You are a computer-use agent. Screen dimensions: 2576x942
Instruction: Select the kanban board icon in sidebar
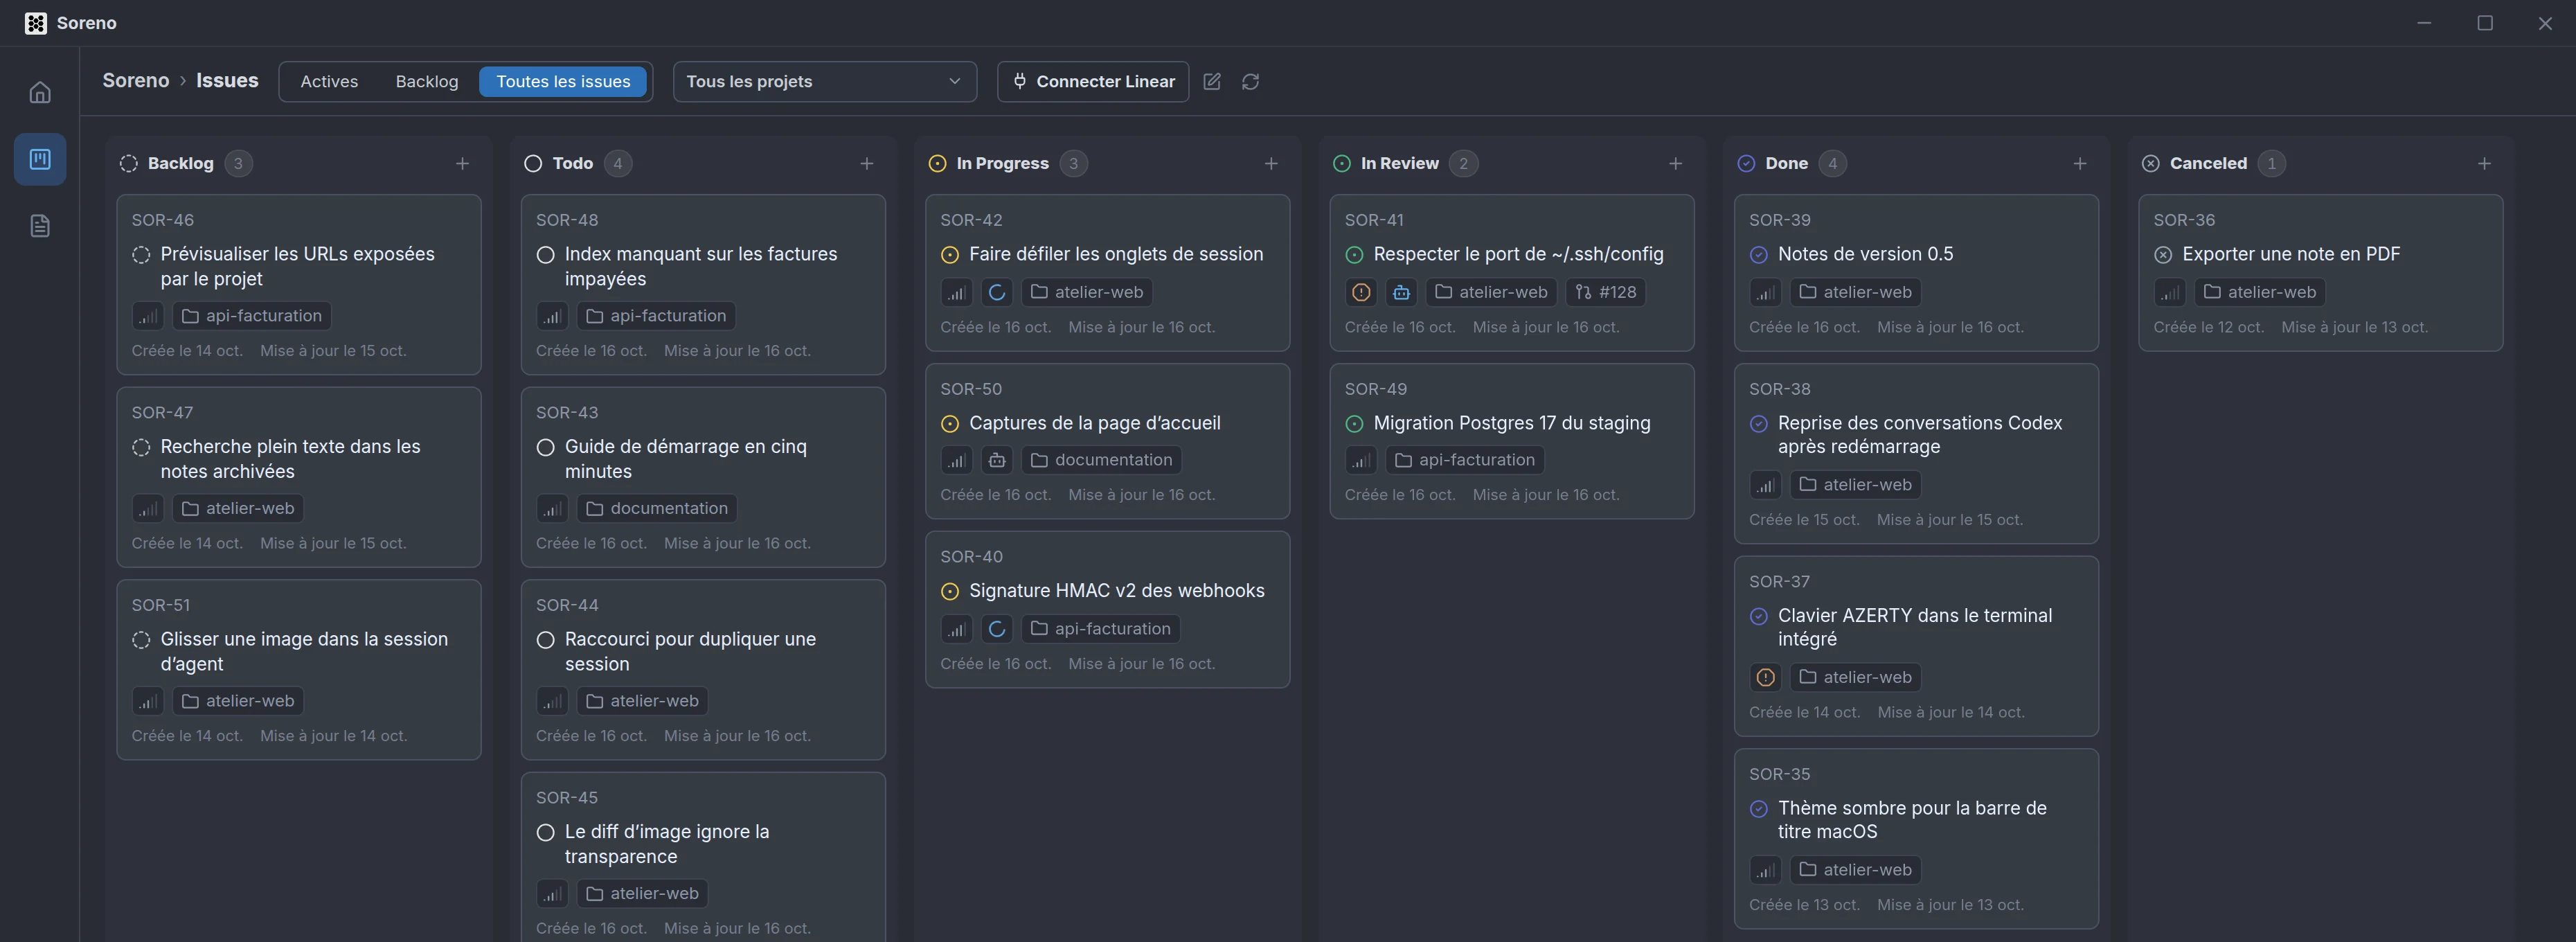tap(40, 159)
